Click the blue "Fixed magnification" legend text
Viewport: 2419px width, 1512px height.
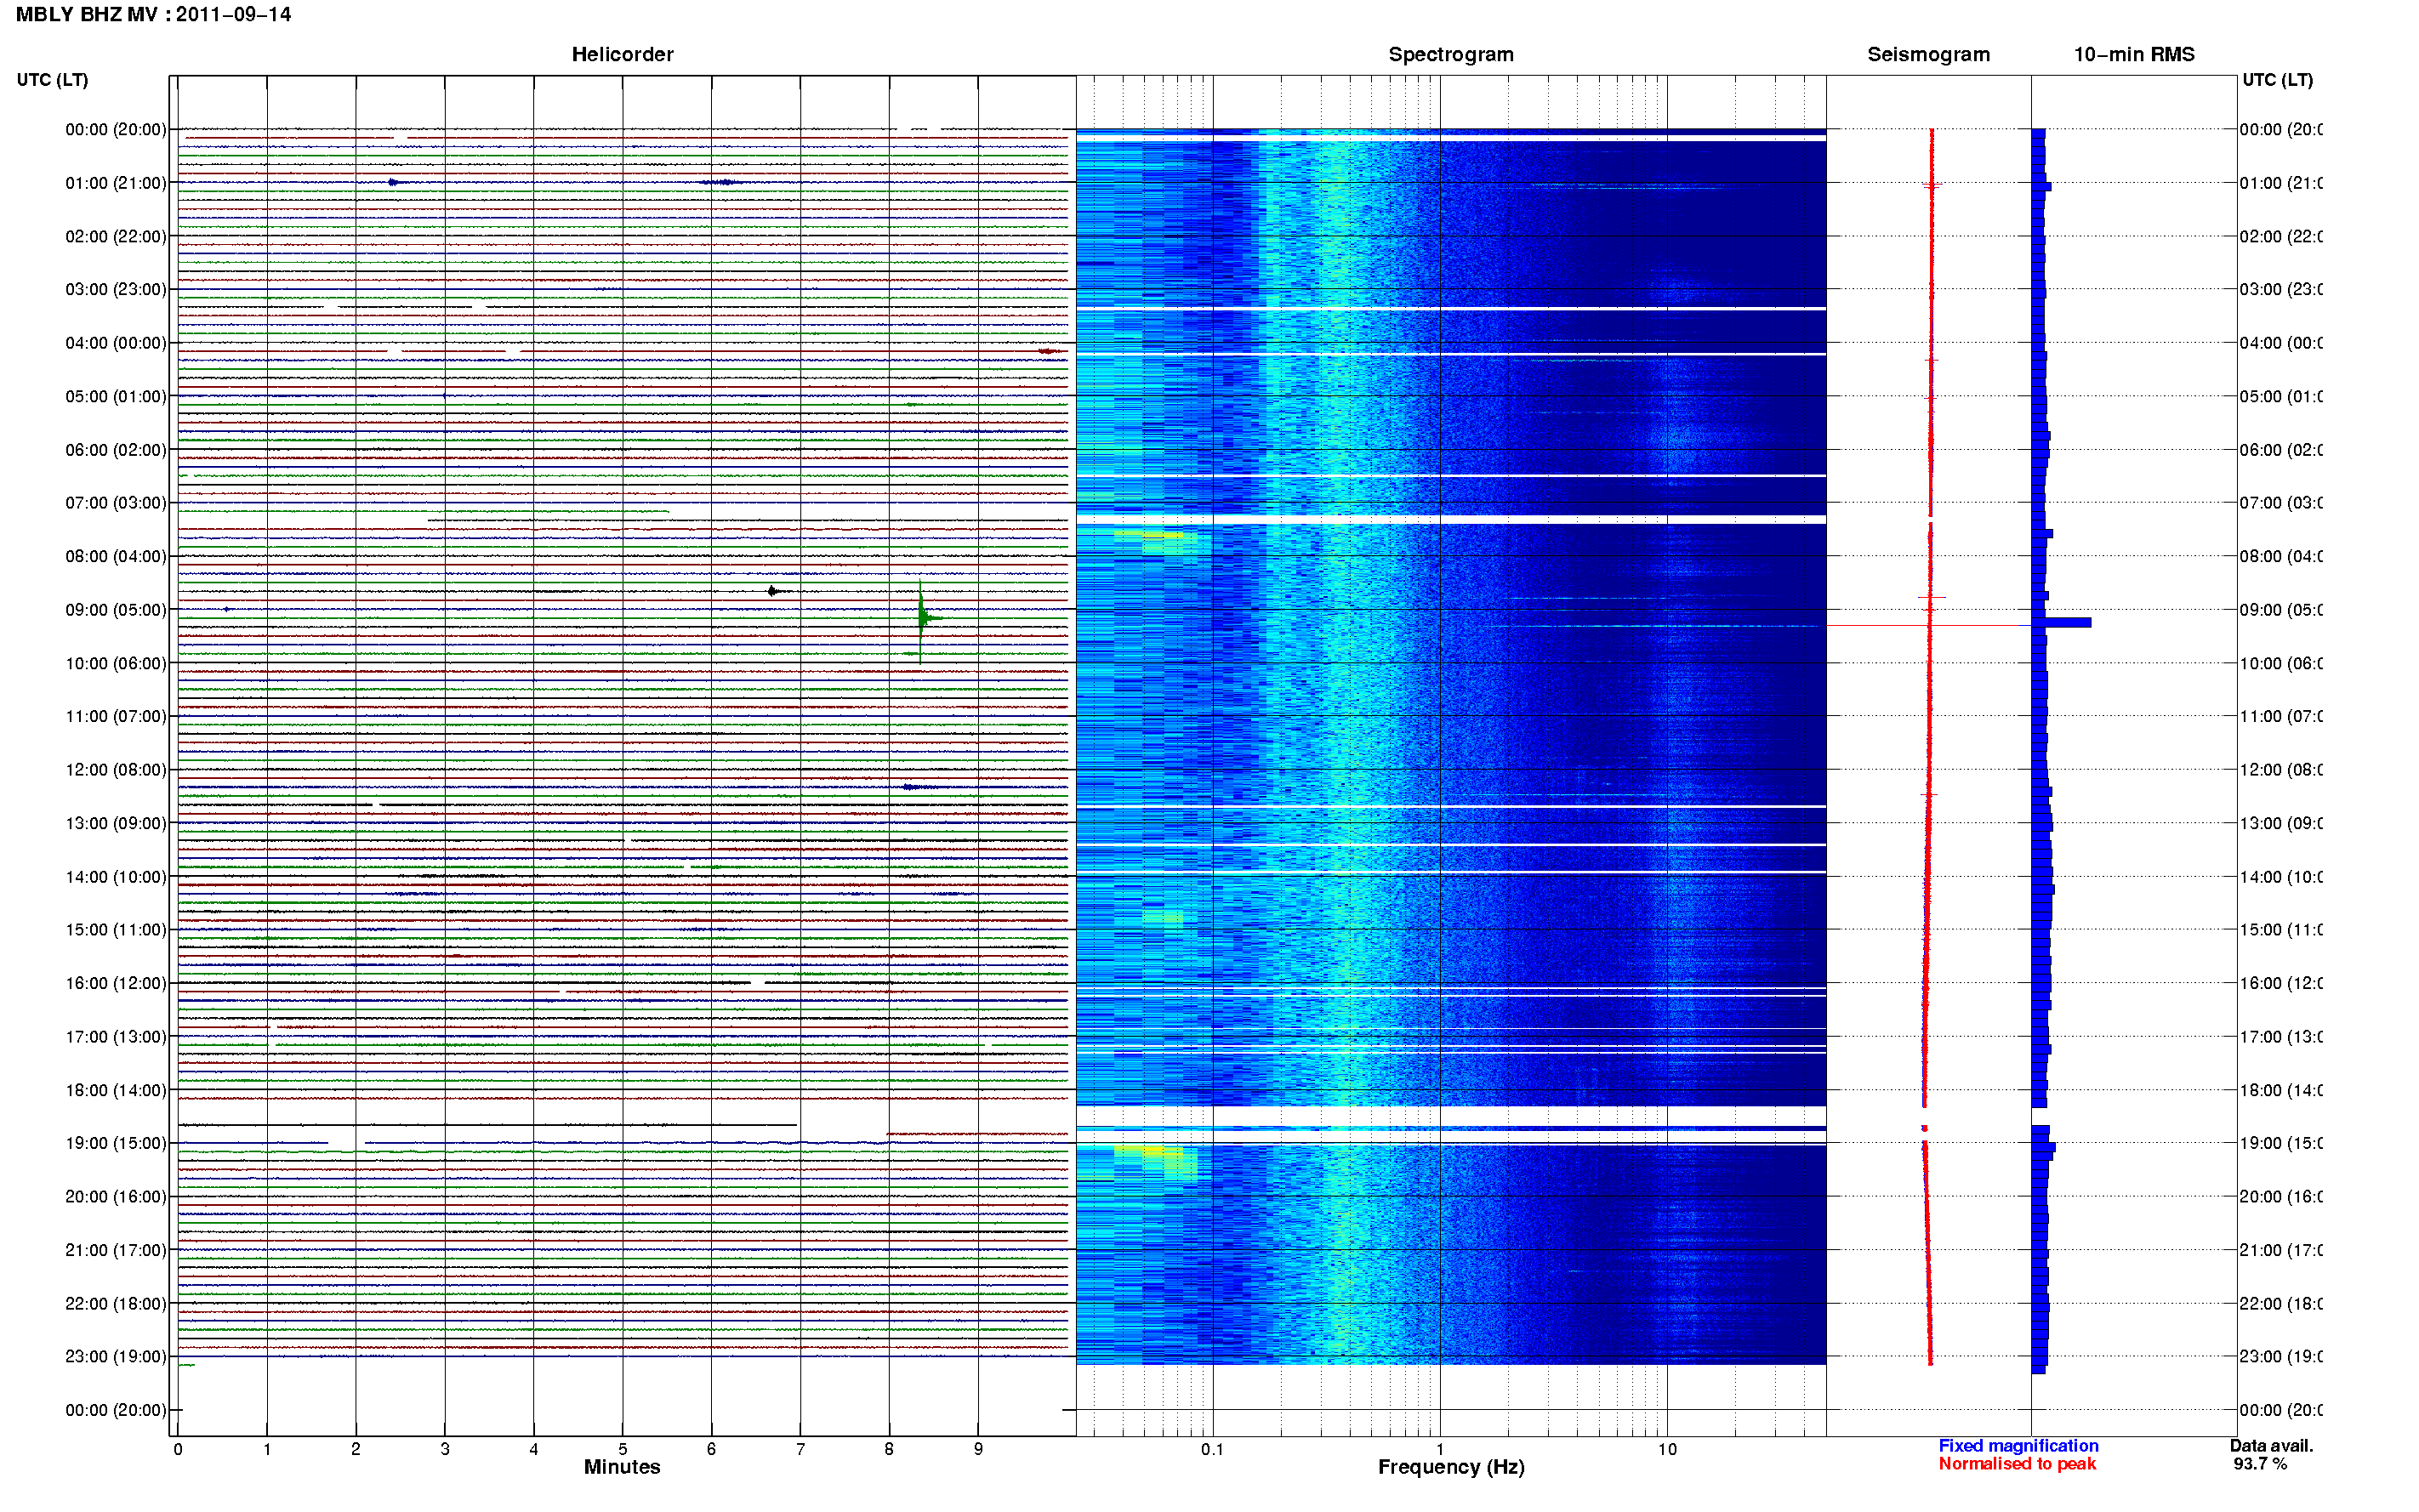tap(2018, 1446)
